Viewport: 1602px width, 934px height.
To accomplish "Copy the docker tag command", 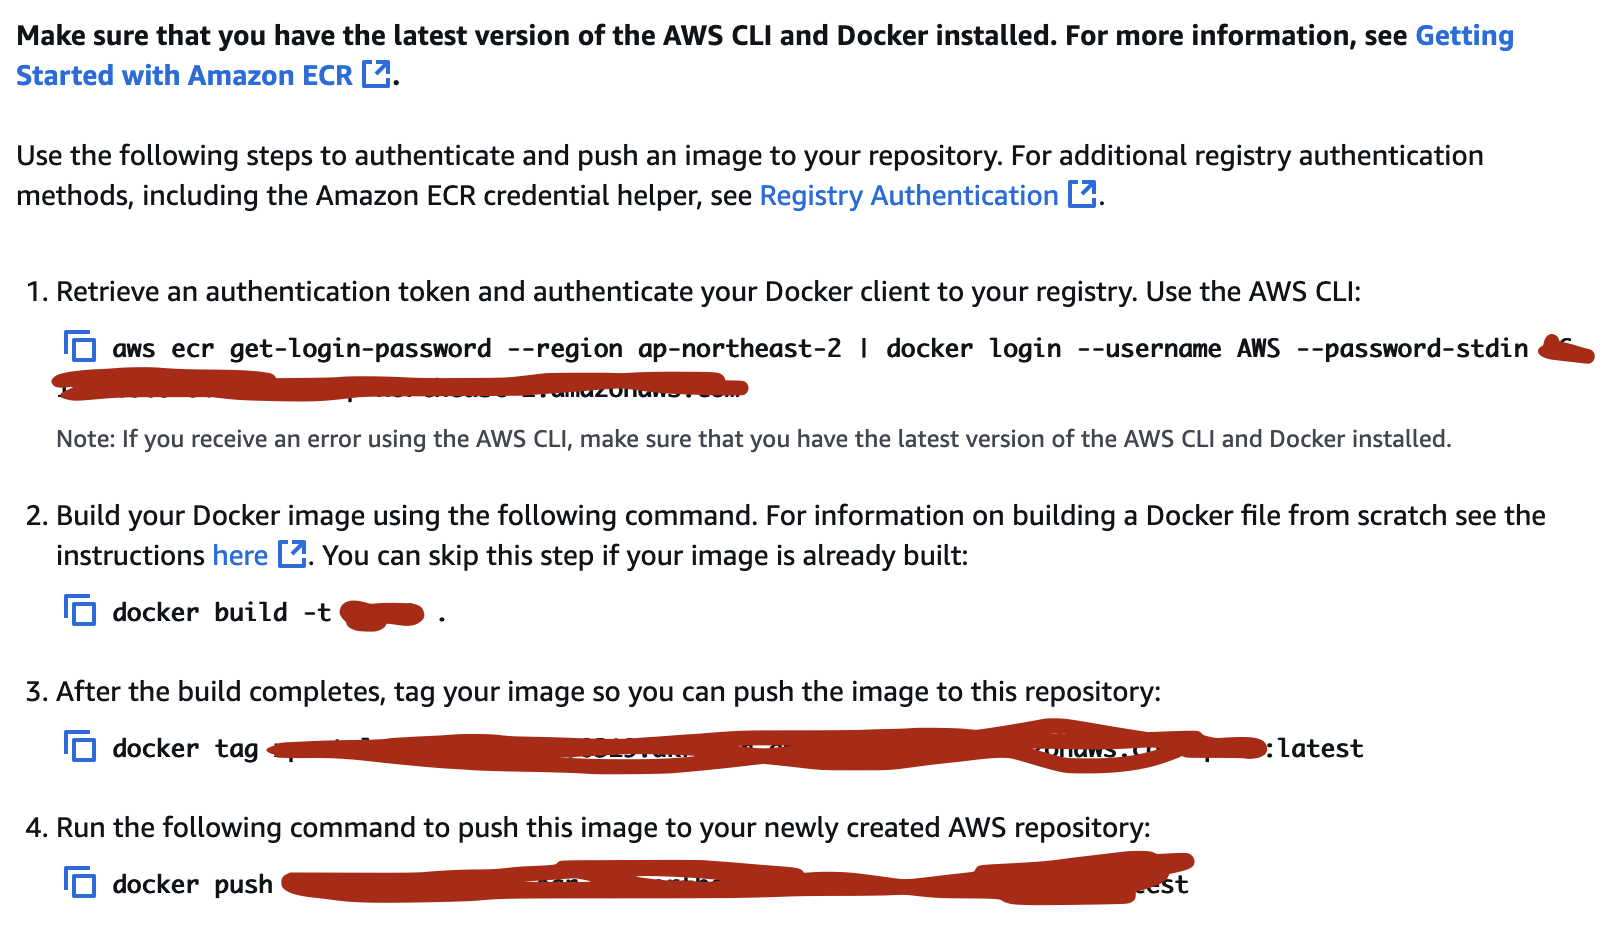I will coord(80,747).
